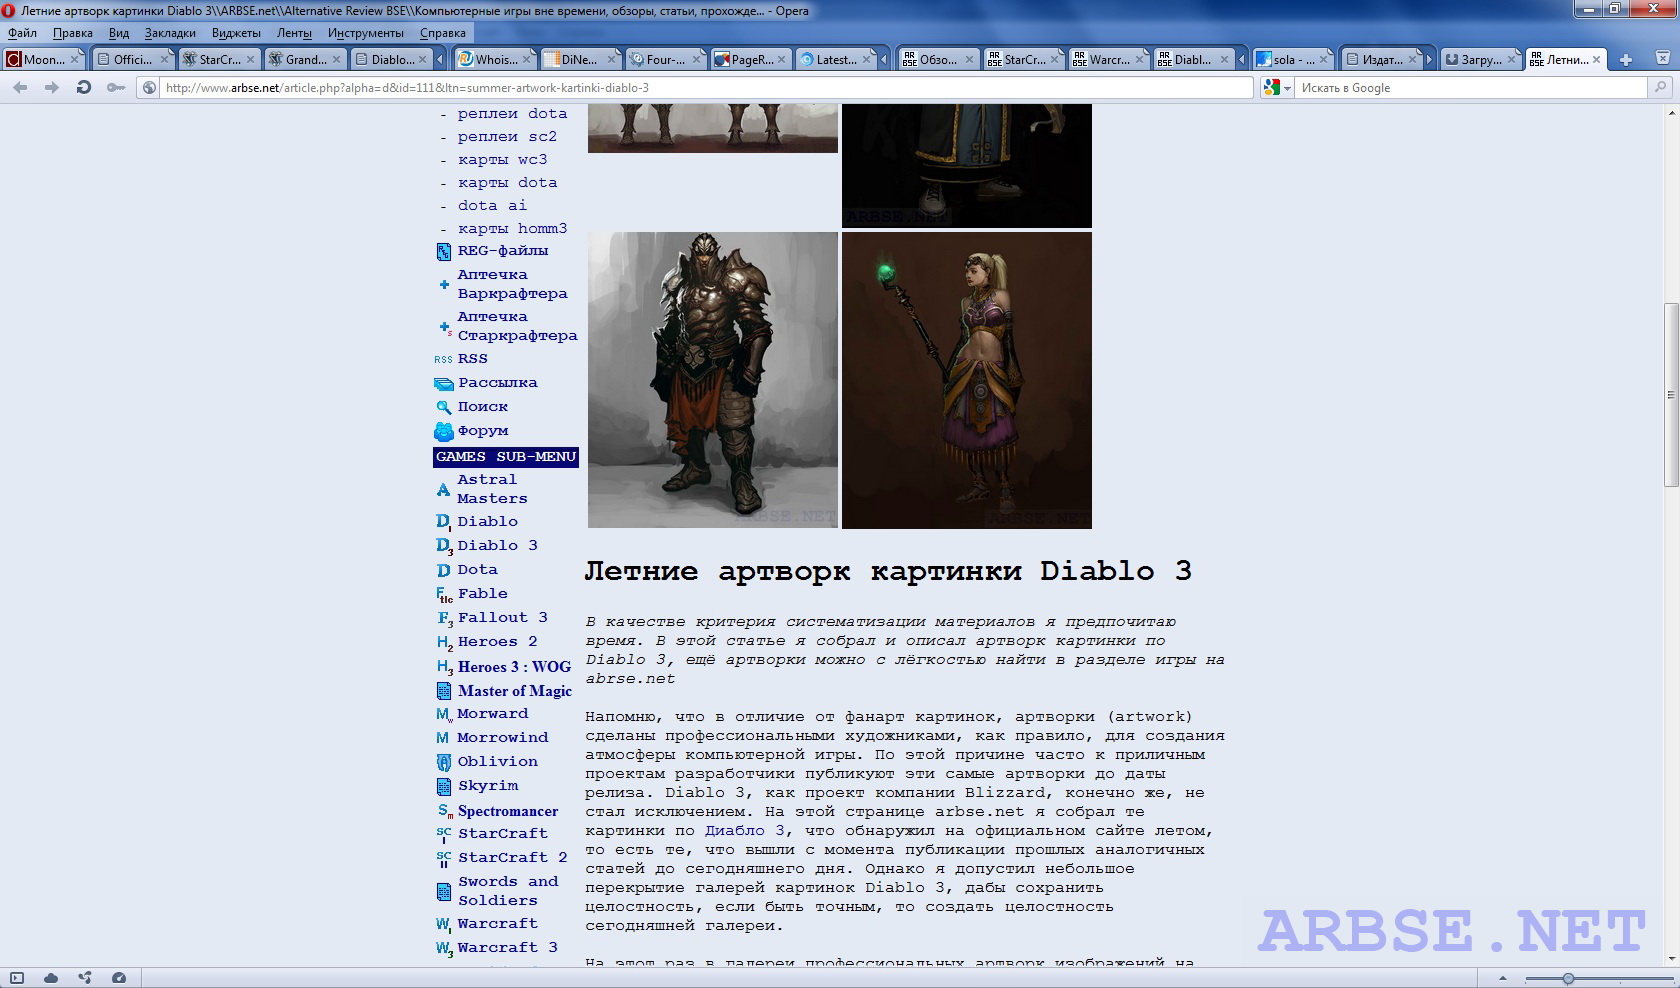Go forward with the Forward arrow
The height and width of the screenshot is (988, 1680).
[52, 88]
